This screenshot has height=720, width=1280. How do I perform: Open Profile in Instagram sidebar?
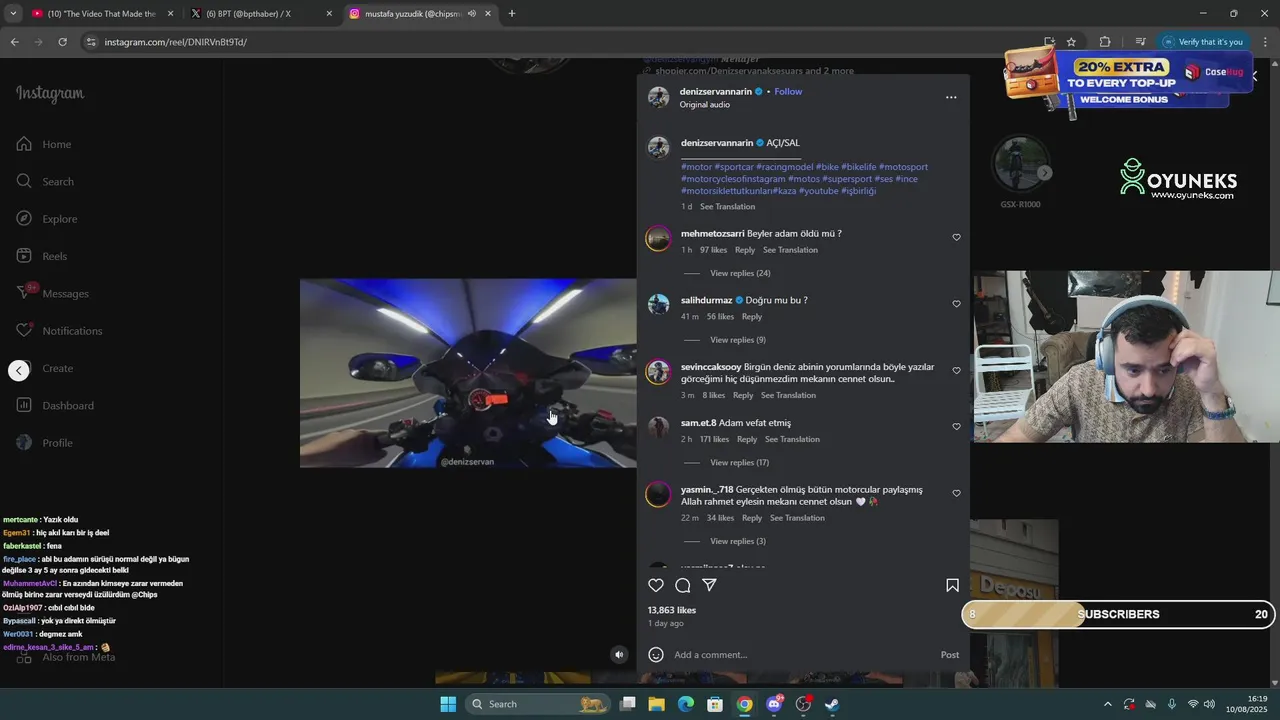[x=45, y=443]
